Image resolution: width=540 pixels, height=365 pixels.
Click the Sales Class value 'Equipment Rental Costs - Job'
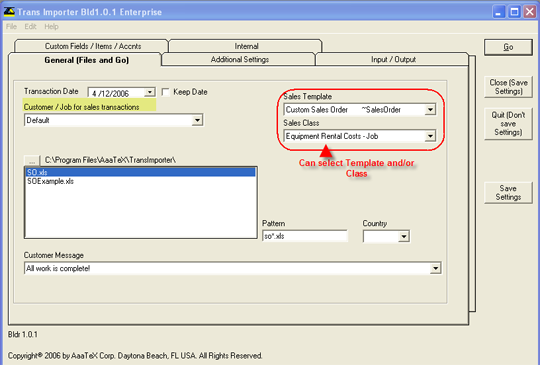click(332, 136)
